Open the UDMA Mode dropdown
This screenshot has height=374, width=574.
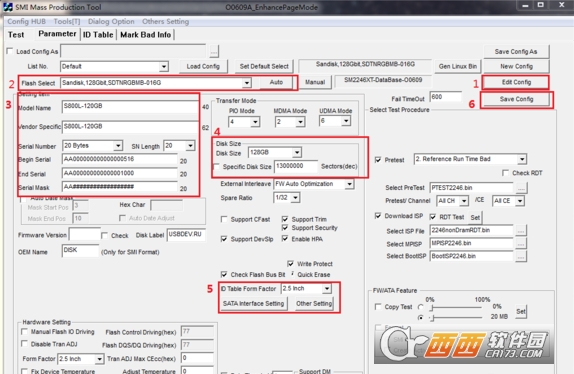click(x=346, y=121)
